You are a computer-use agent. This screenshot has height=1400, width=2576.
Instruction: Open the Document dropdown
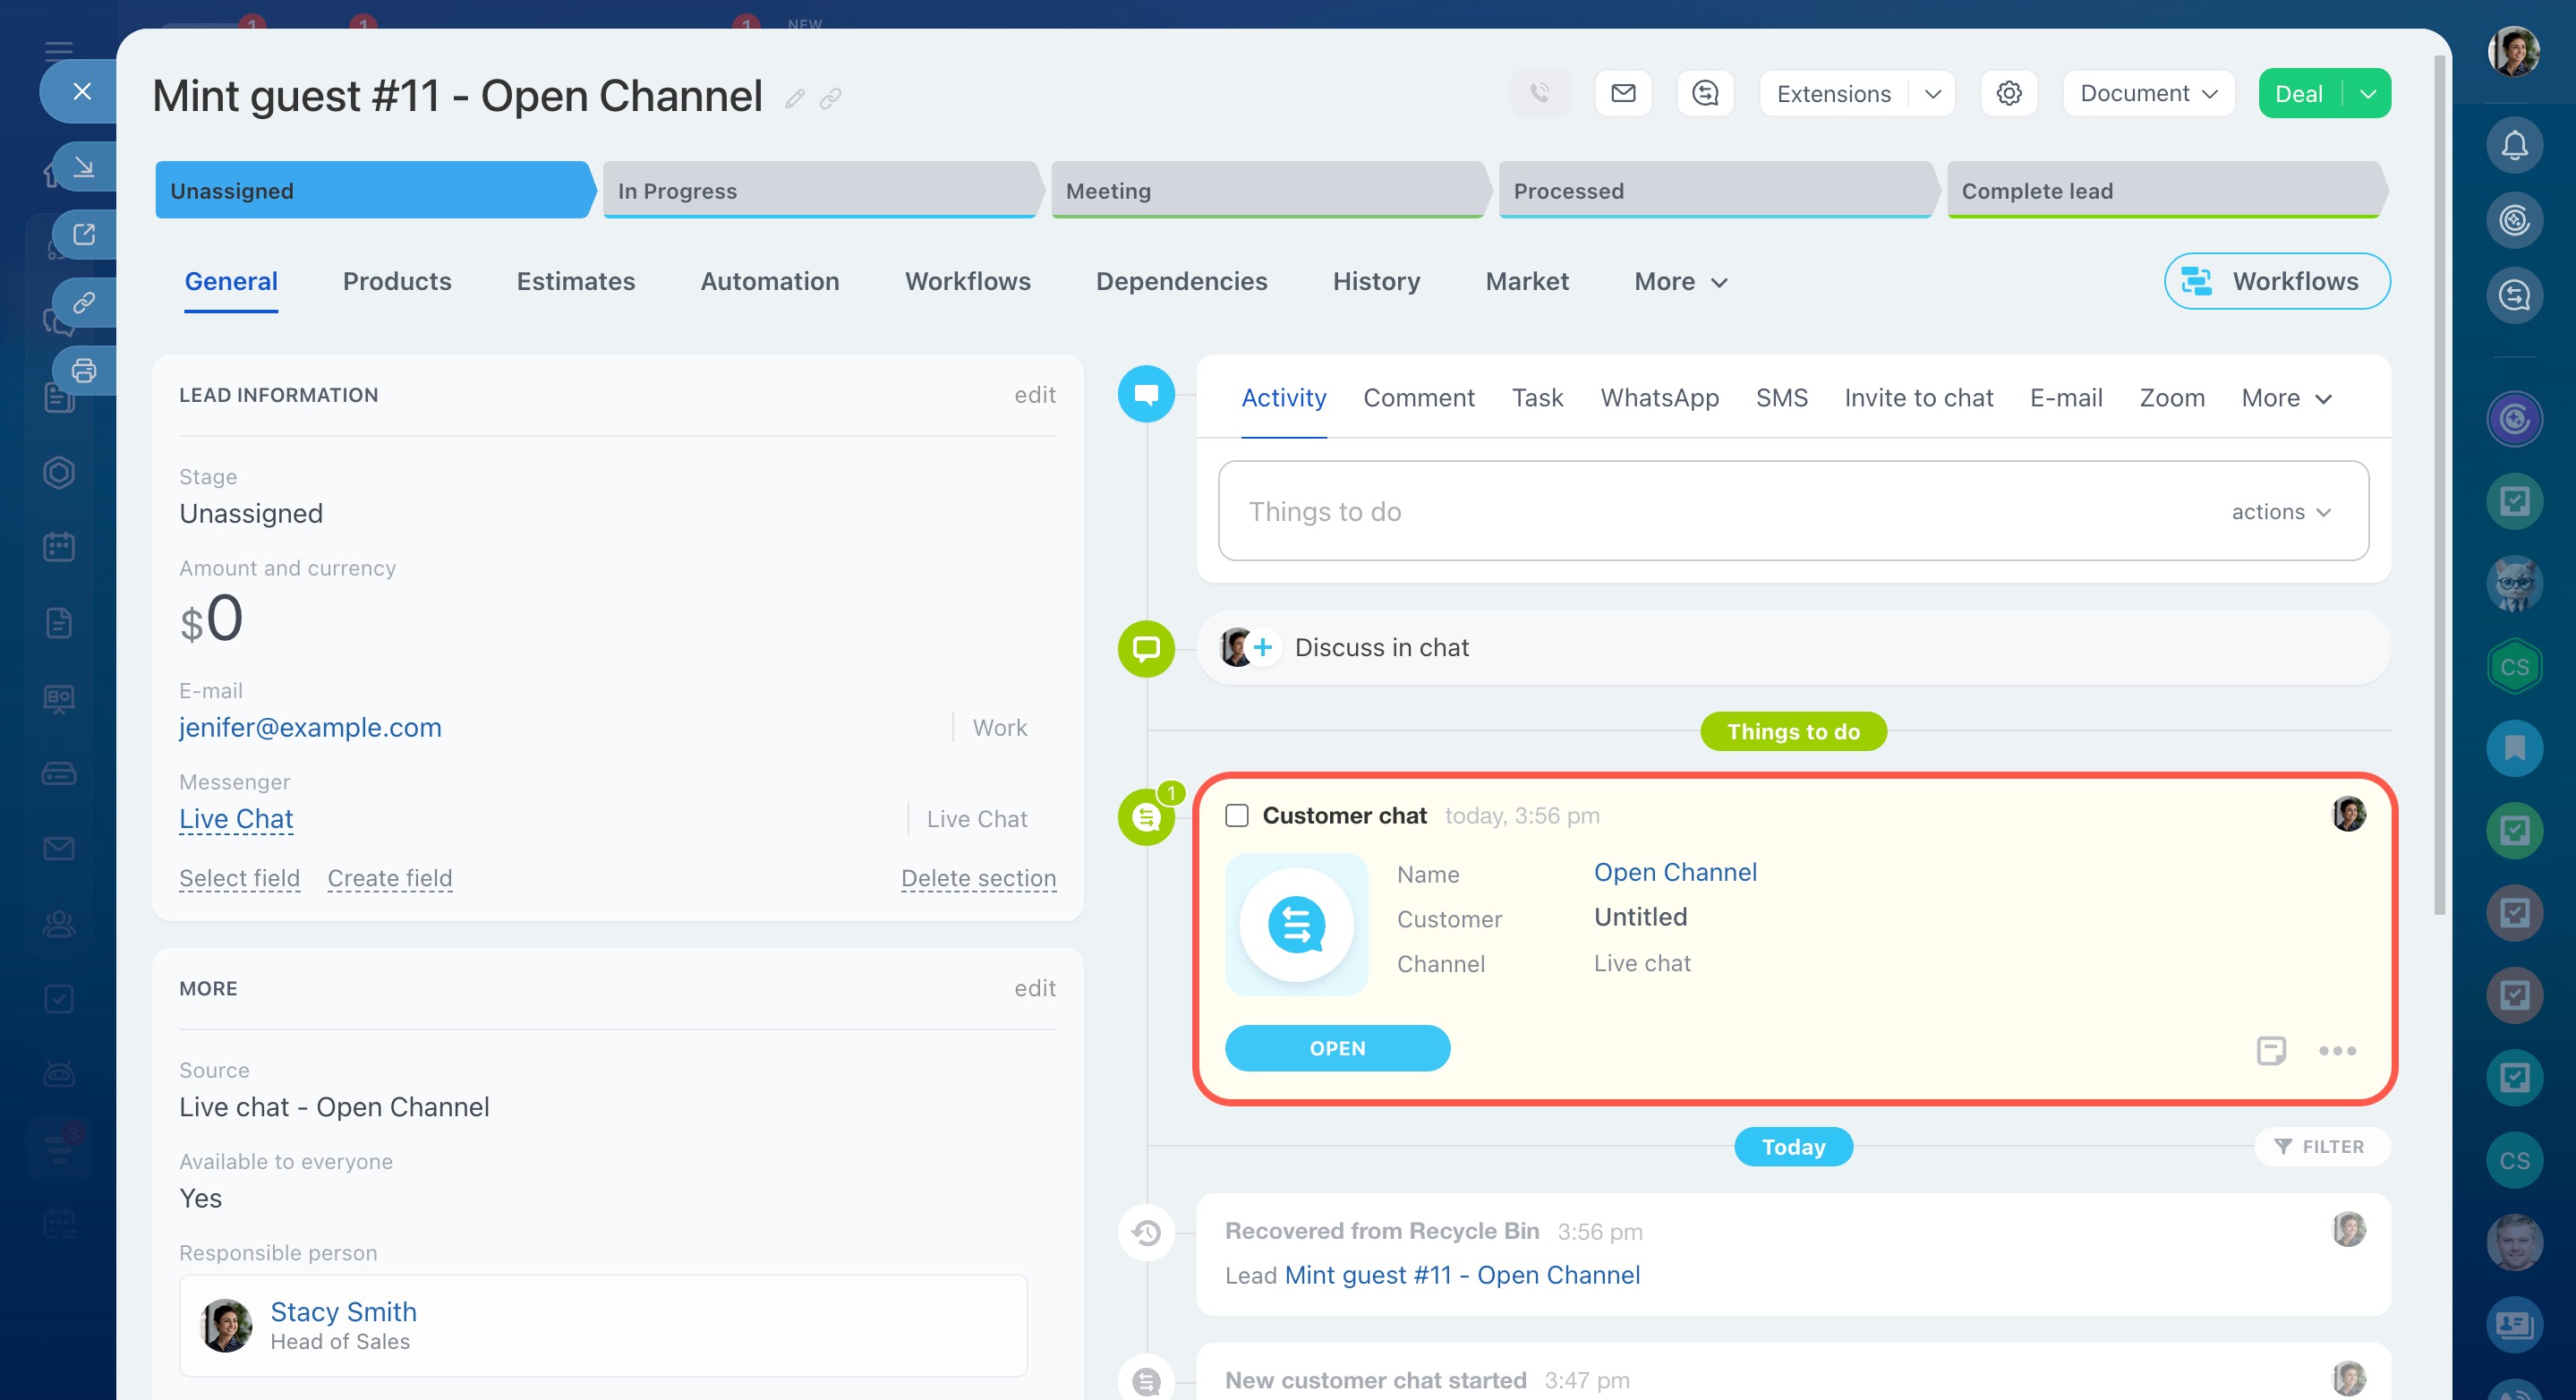coord(2148,93)
